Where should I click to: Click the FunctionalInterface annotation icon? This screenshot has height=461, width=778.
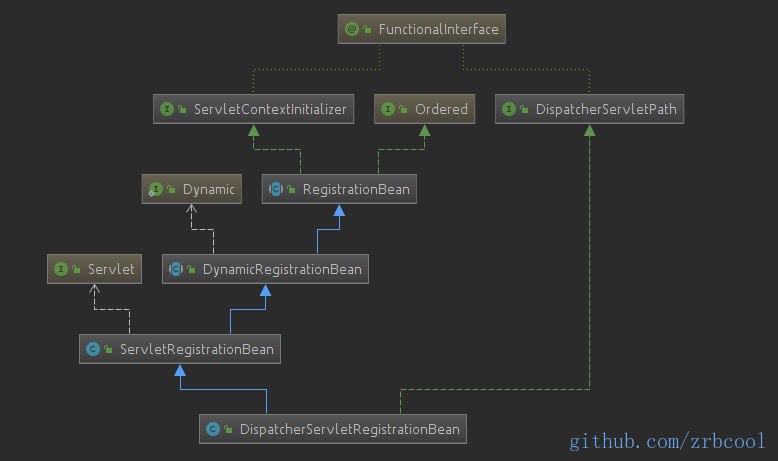coord(352,29)
